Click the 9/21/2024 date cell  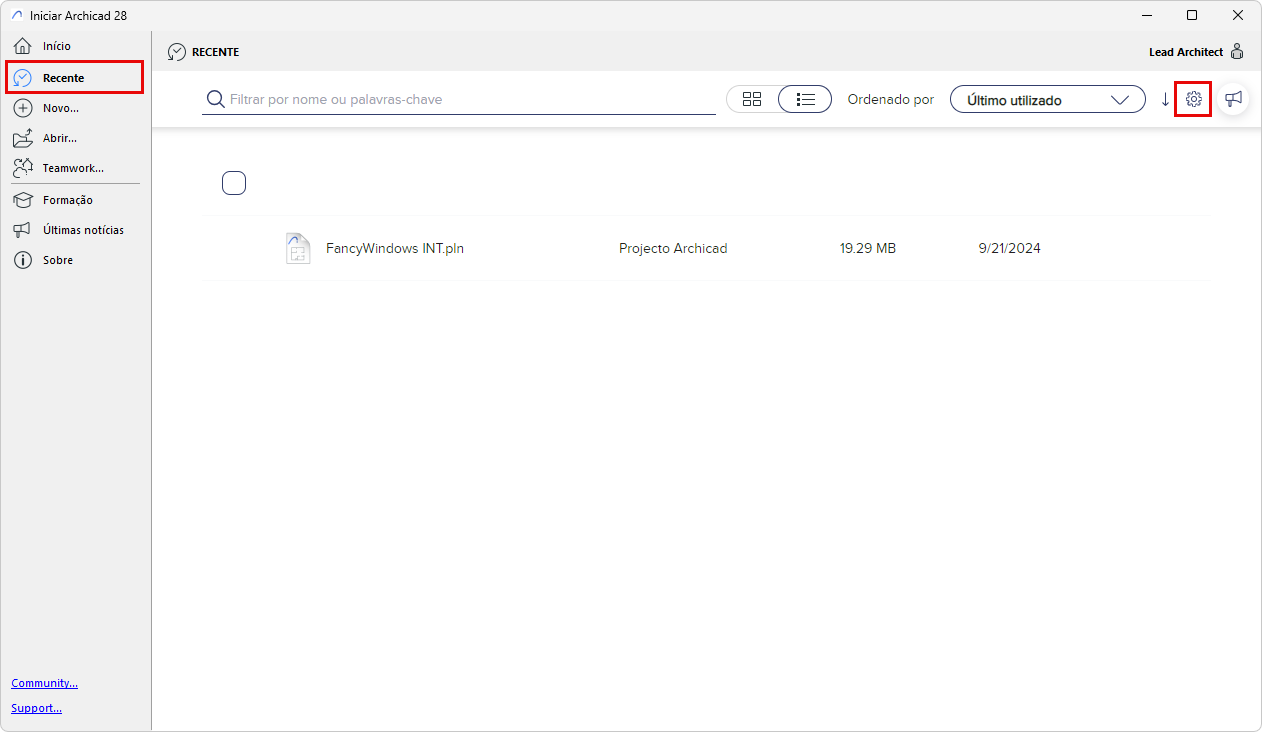[1009, 248]
